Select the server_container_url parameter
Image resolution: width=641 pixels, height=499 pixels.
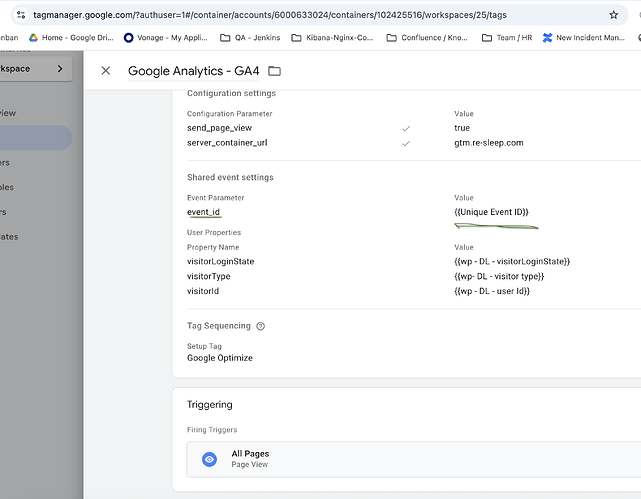[227, 143]
